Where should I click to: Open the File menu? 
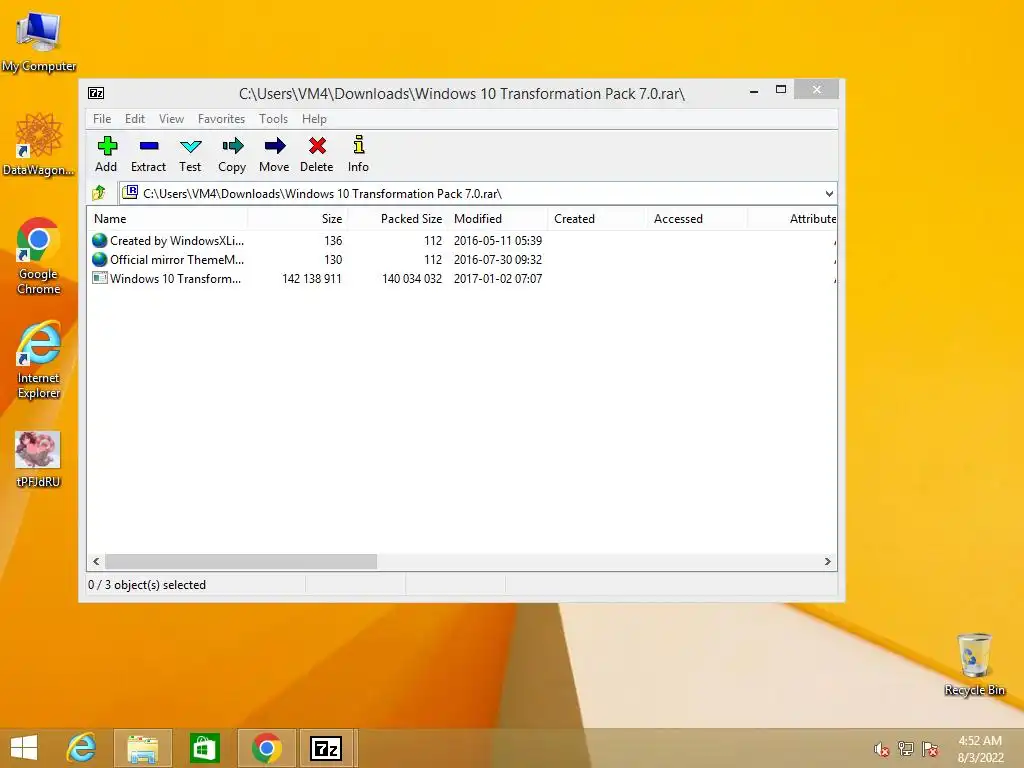click(102, 119)
